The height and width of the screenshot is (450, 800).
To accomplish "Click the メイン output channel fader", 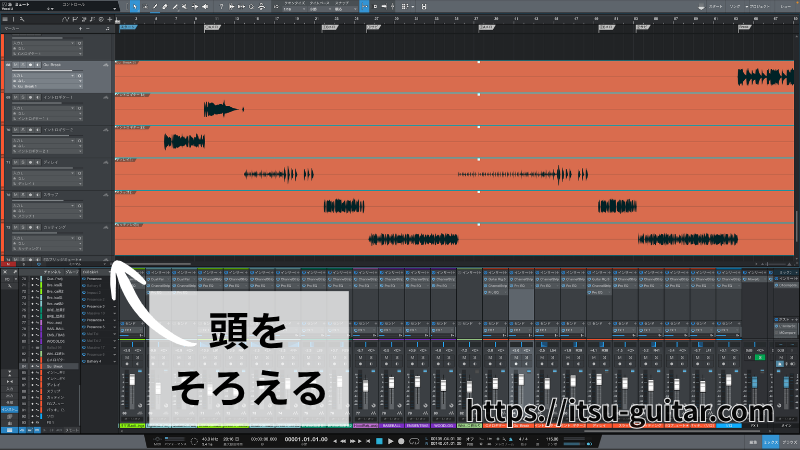I will pyautogui.click(x=786, y=382).
